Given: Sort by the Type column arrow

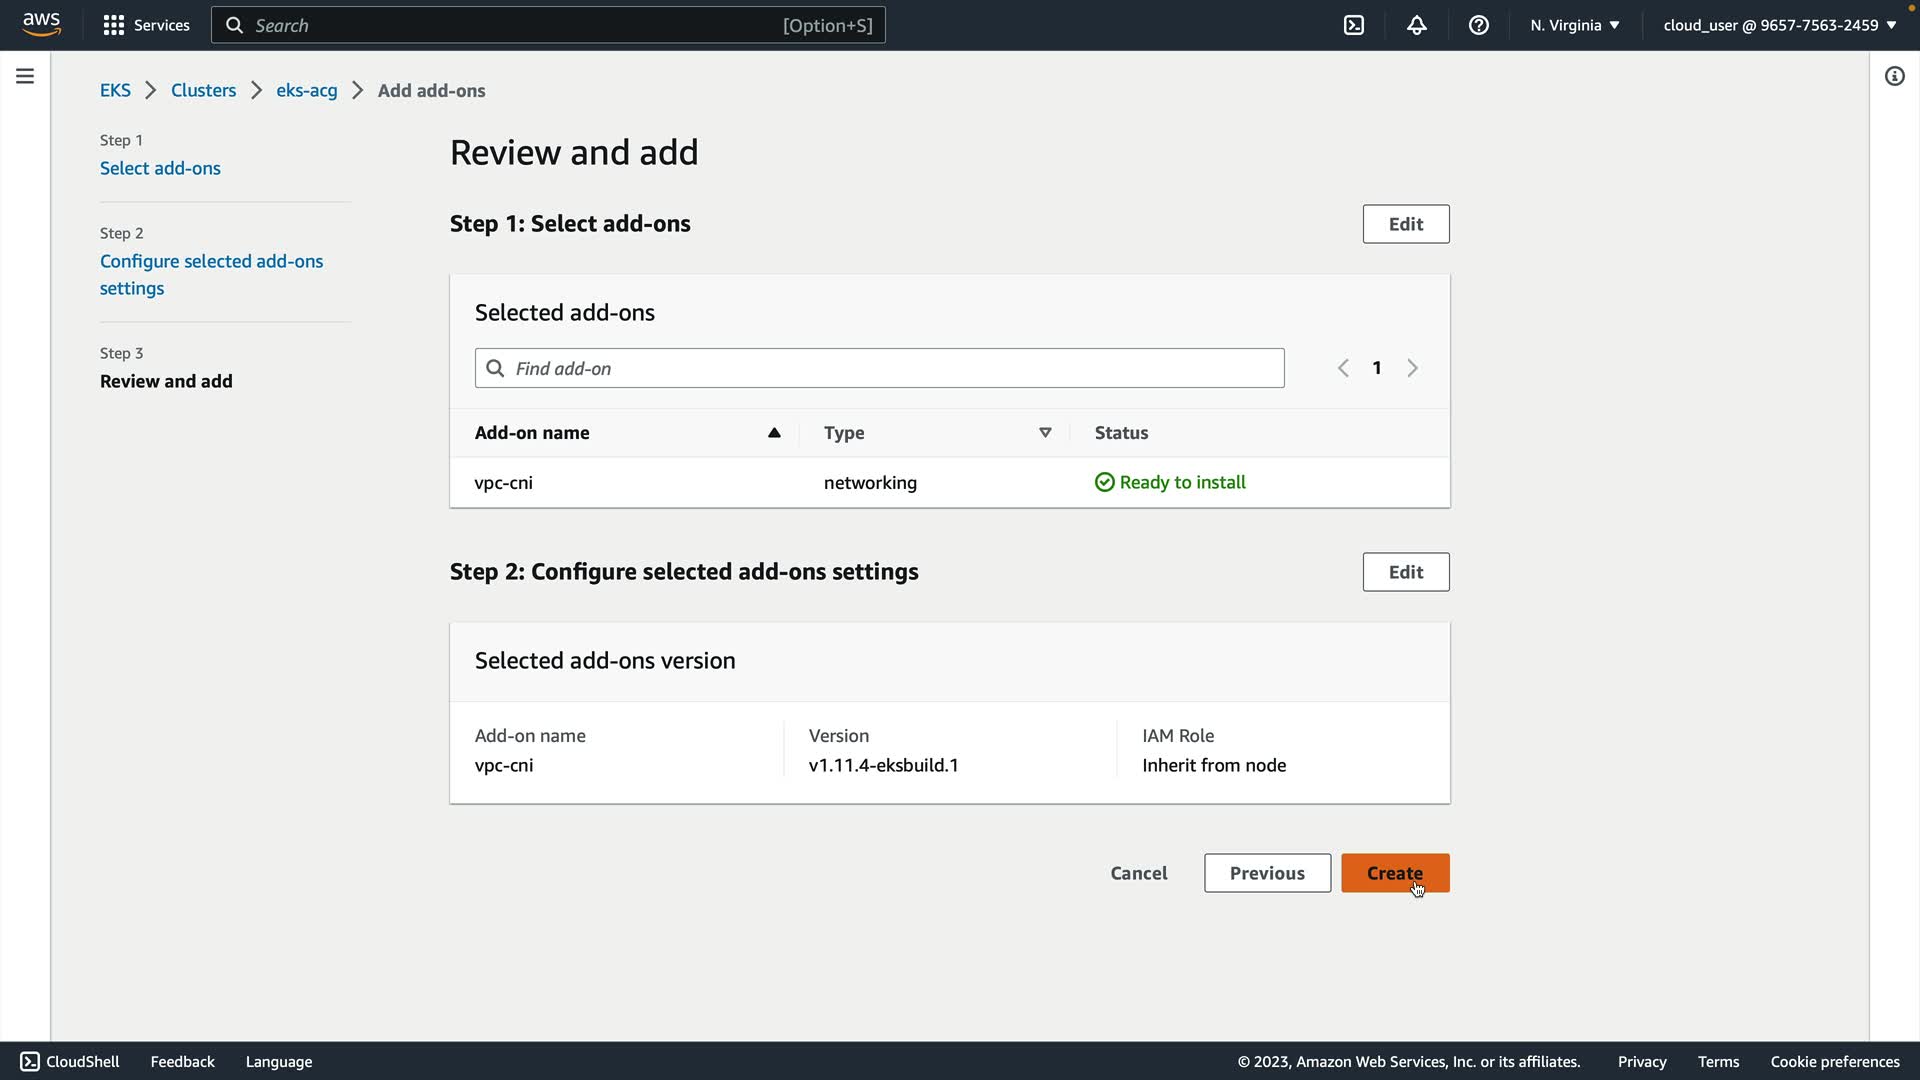Looking at the screenshot, I should 1044,432.
